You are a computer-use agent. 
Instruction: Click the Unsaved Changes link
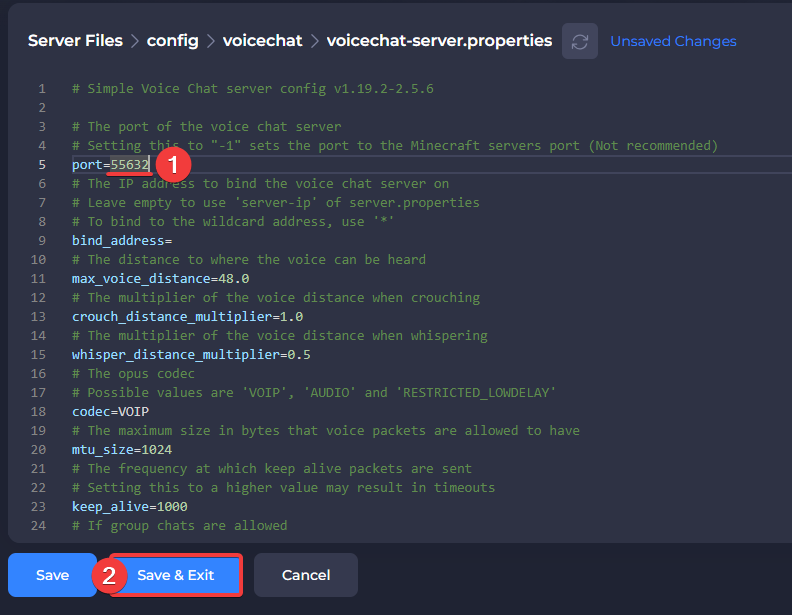[x=673, y=41]
